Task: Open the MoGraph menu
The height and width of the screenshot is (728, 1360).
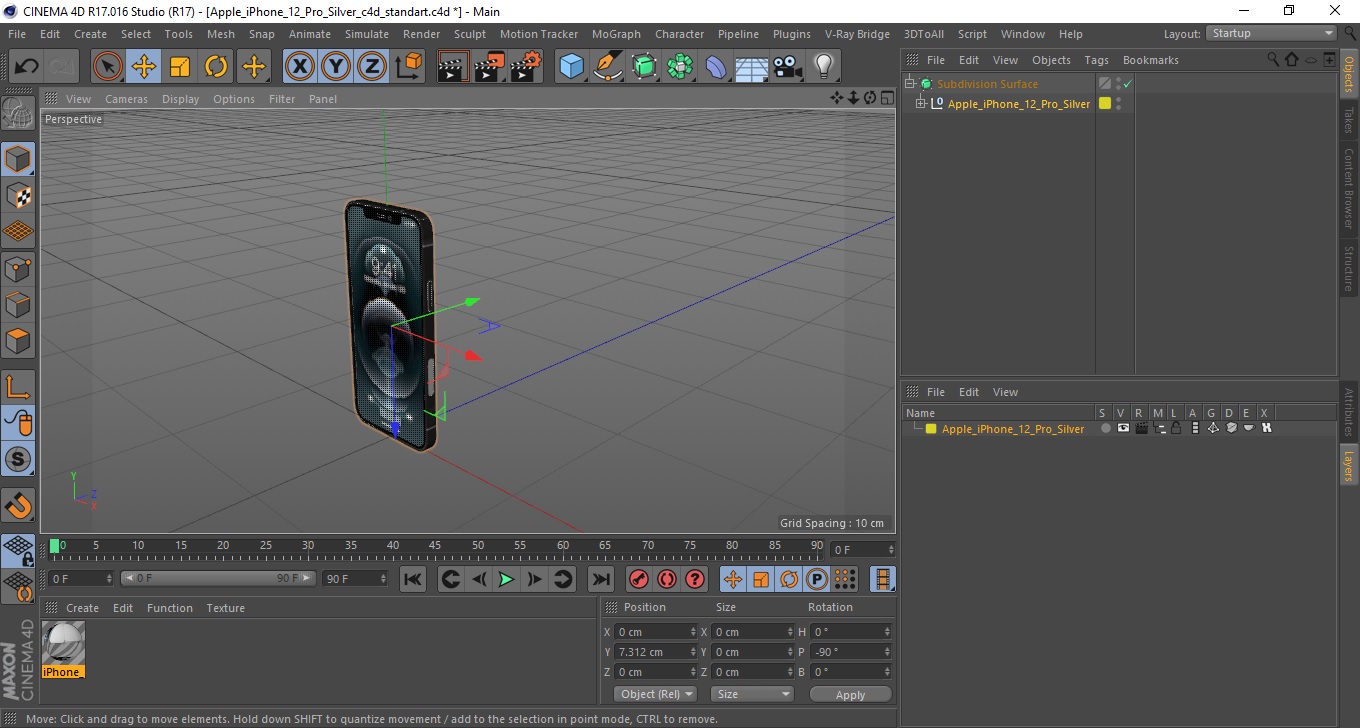Action: click(x=616, y=34)
